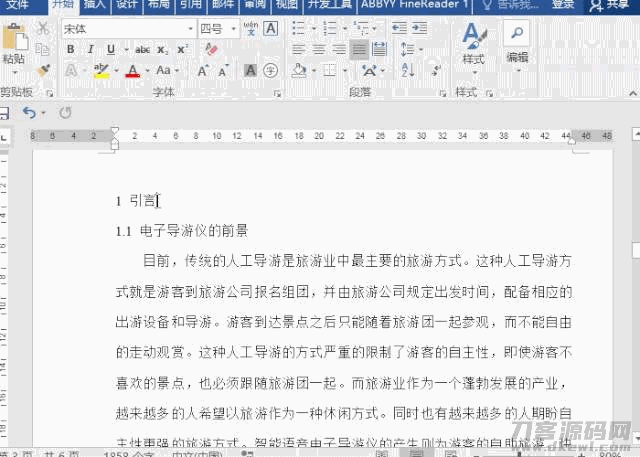Open the ABBYY FineReader tab
This screenshot has height=457, width=640.
tap(415, 5)
